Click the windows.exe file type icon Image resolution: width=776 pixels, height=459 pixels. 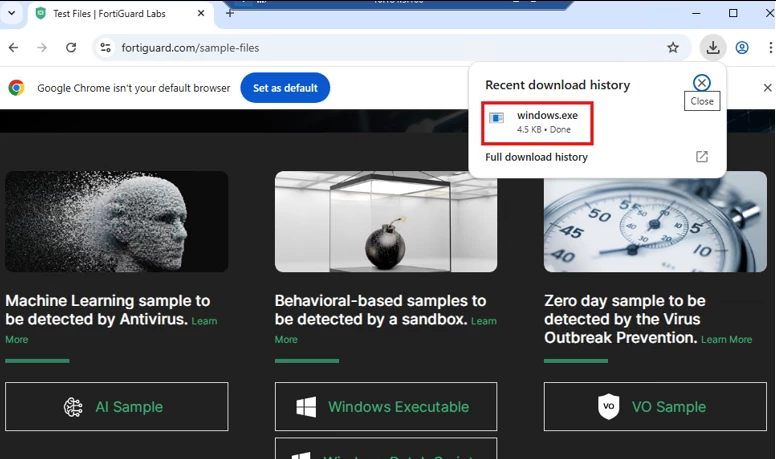coord(496,118)
